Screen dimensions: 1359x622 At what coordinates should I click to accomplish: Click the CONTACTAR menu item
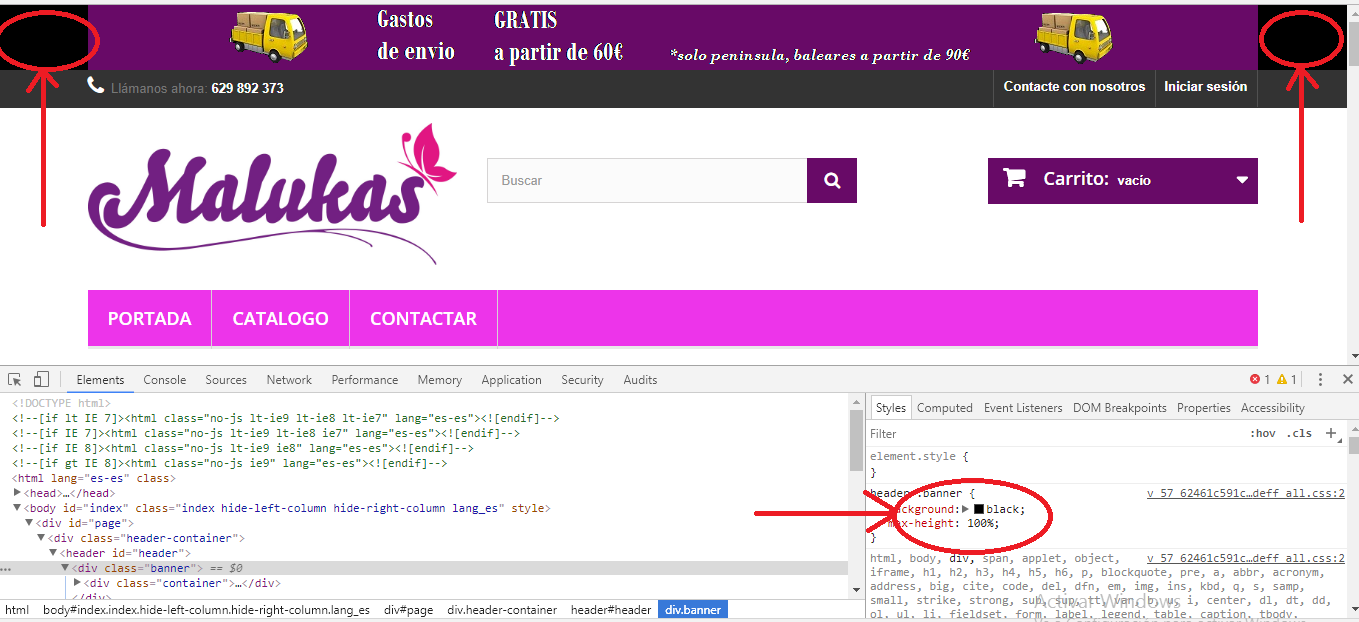pyautogui.click(x=423, y=319)
